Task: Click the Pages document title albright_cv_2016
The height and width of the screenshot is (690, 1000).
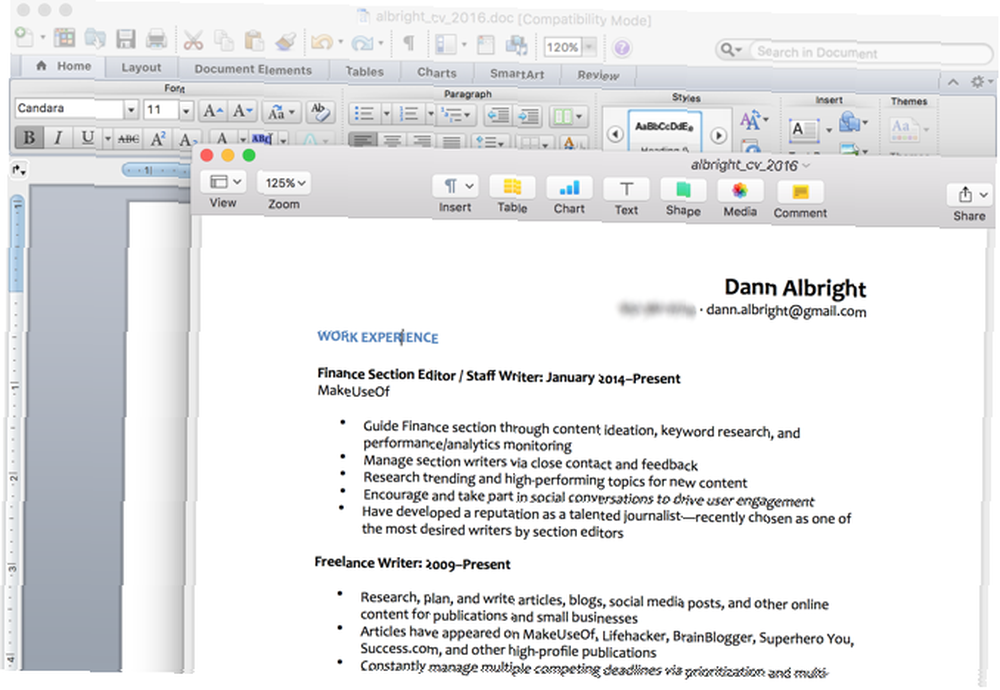Action: point(744,166)
